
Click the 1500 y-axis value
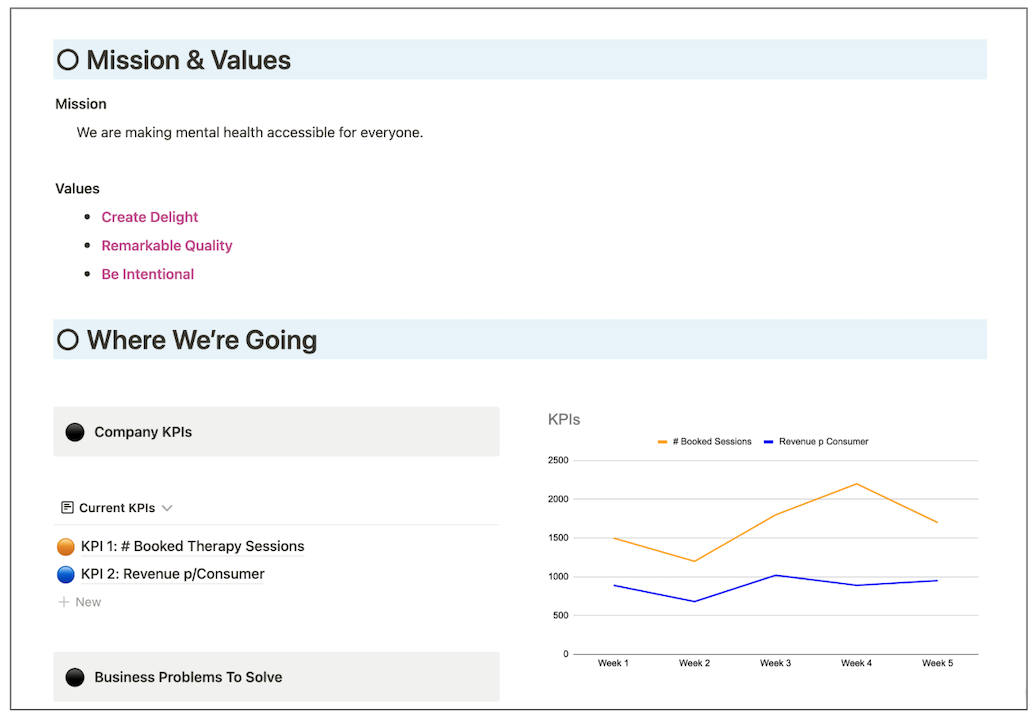pyautogui.click(x=558, y=538)
